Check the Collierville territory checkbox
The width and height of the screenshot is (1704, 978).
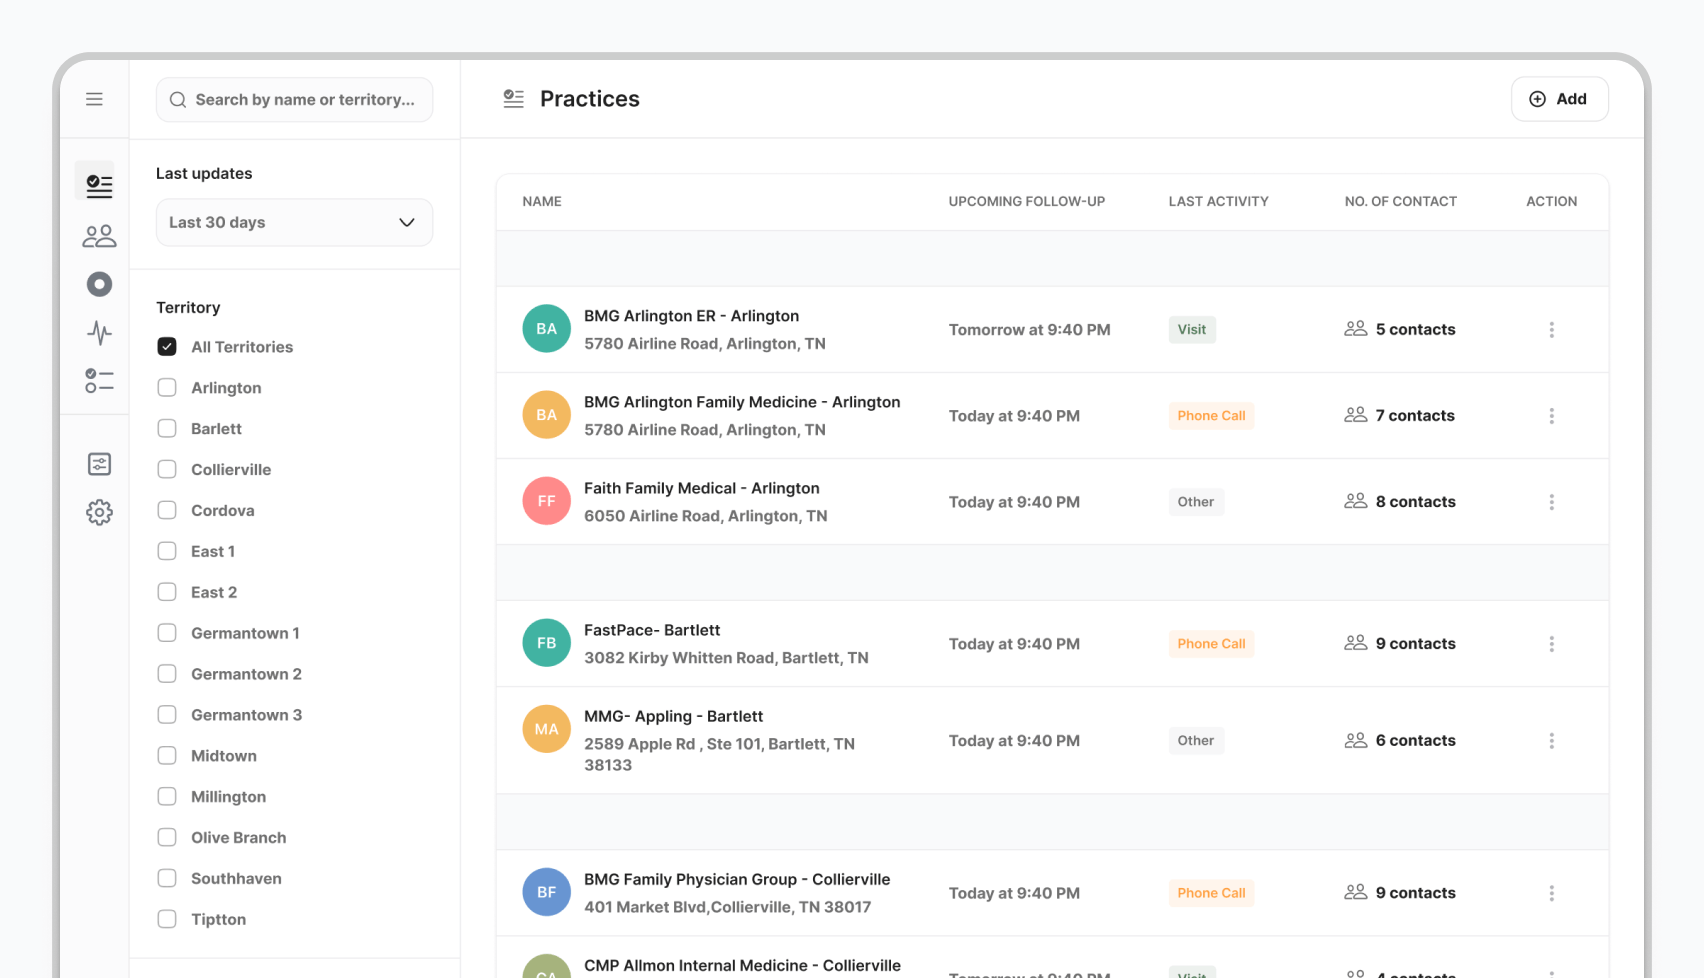pos(167,470)
